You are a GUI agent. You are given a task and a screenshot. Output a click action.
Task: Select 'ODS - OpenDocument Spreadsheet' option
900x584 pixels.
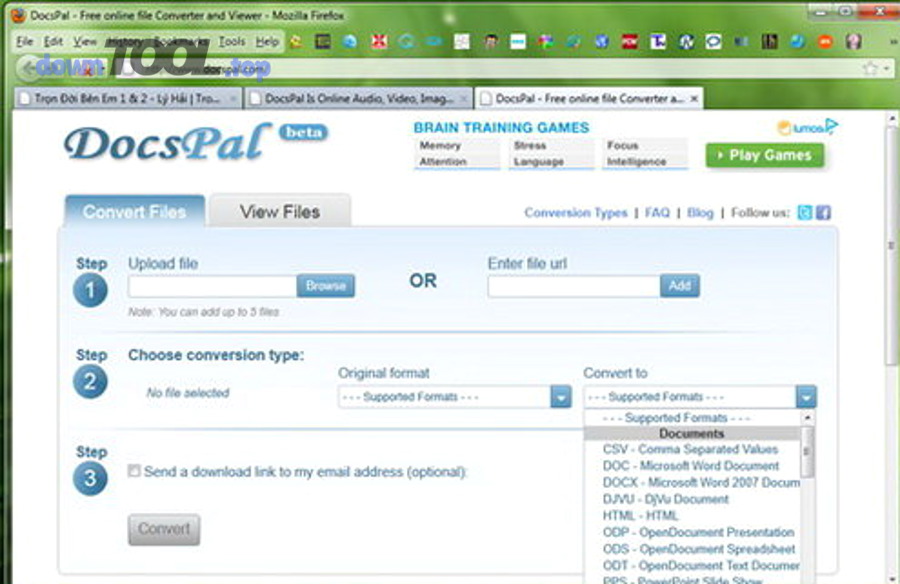pyautogui.click(x=690, y=549)
